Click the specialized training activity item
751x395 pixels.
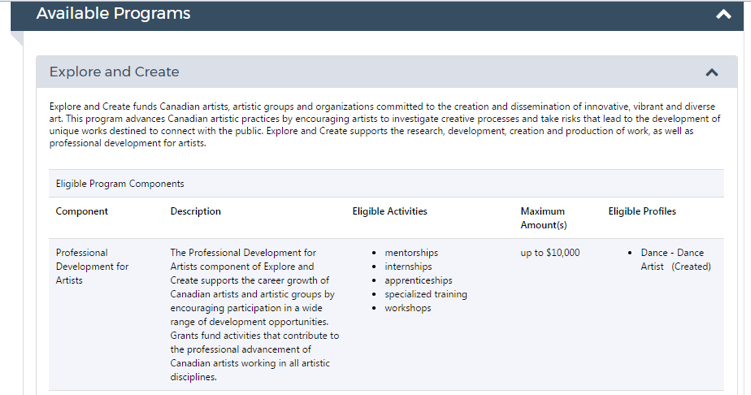426,294
